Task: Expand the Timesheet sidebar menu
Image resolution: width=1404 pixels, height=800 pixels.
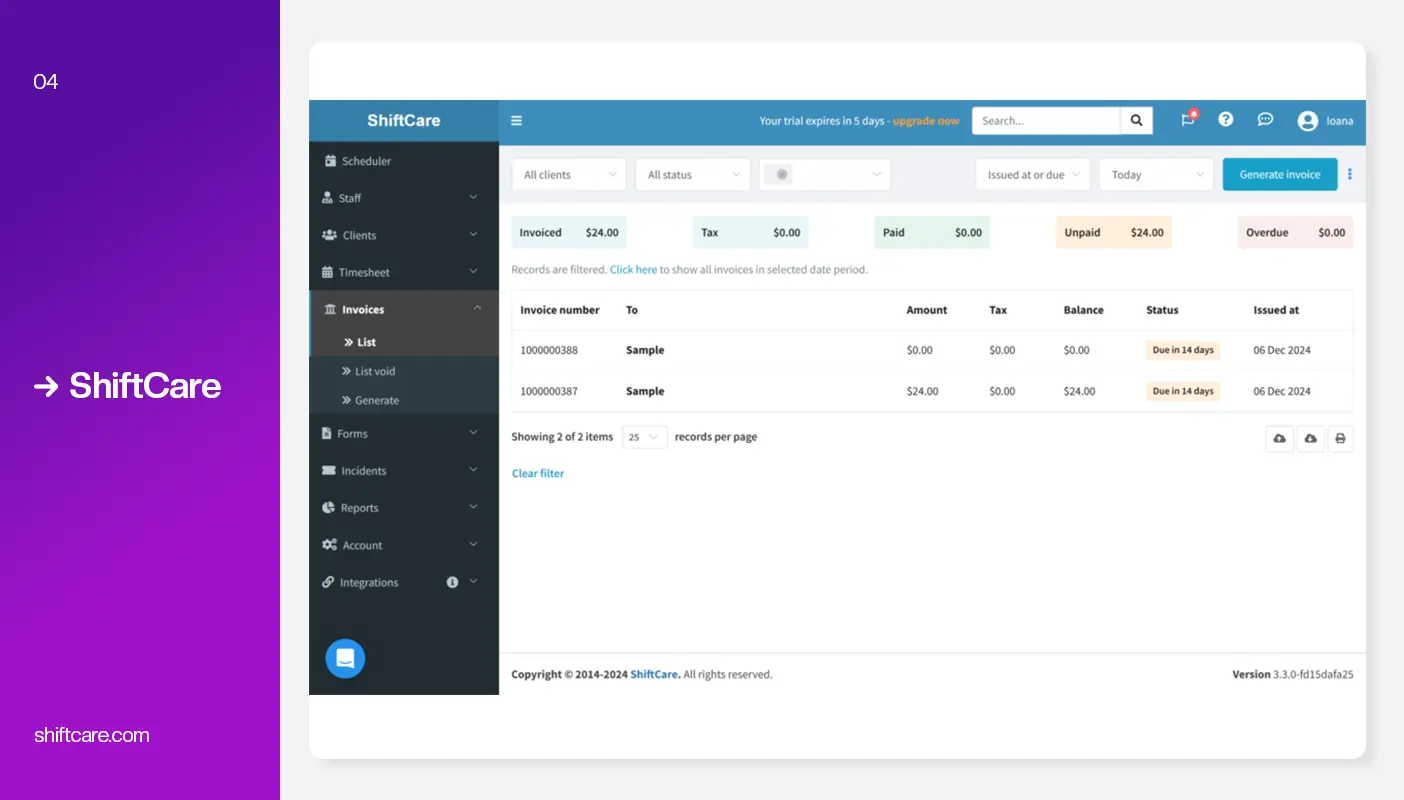Action: (404, 272)
